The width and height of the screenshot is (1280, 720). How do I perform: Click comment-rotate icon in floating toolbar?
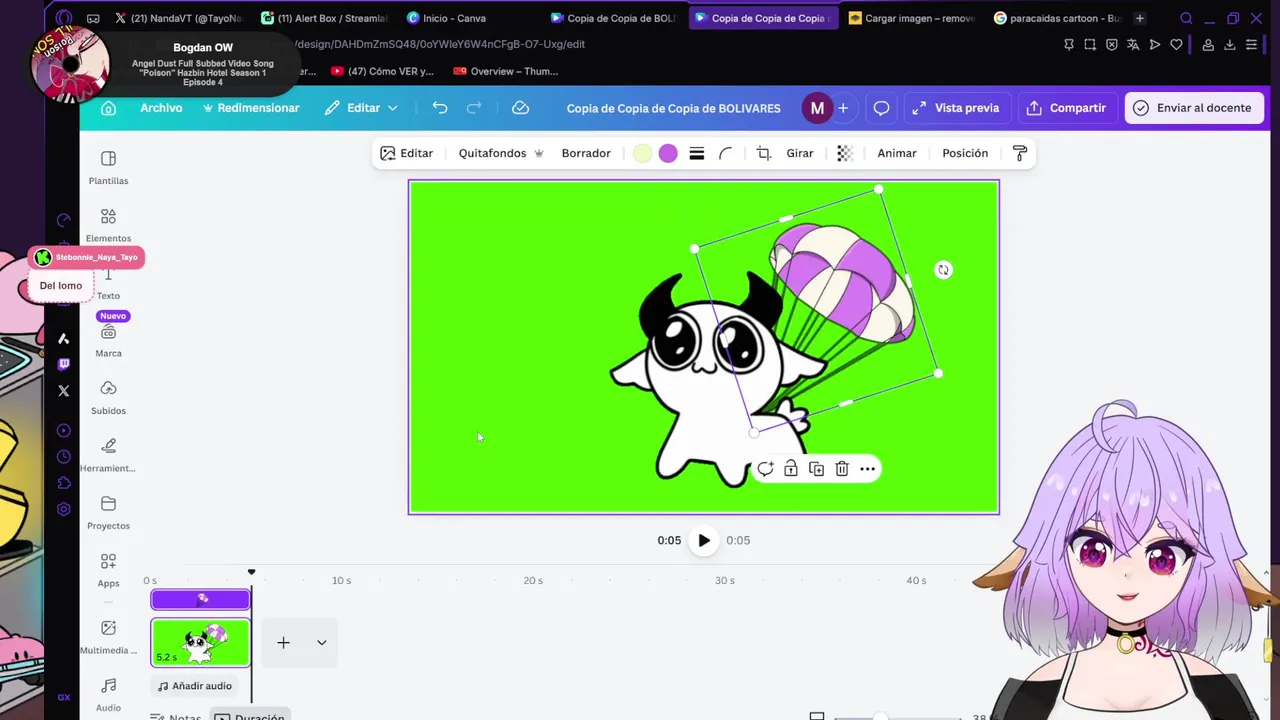765,468
